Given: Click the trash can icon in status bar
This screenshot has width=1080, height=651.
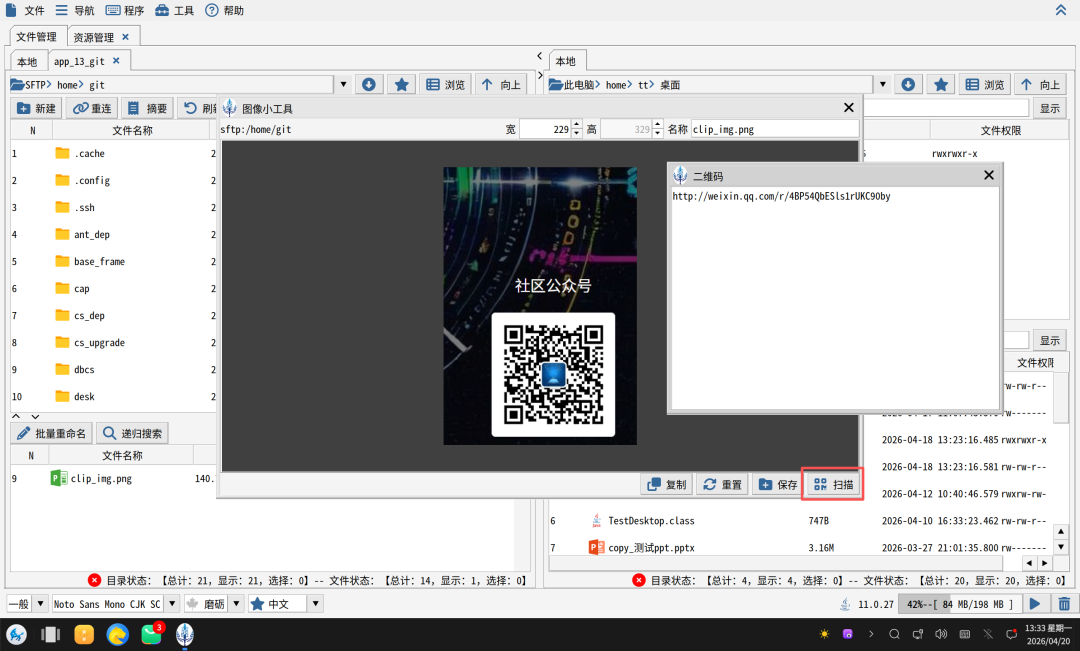Looking at the screenshot, I should click(x=1064, y=604).
